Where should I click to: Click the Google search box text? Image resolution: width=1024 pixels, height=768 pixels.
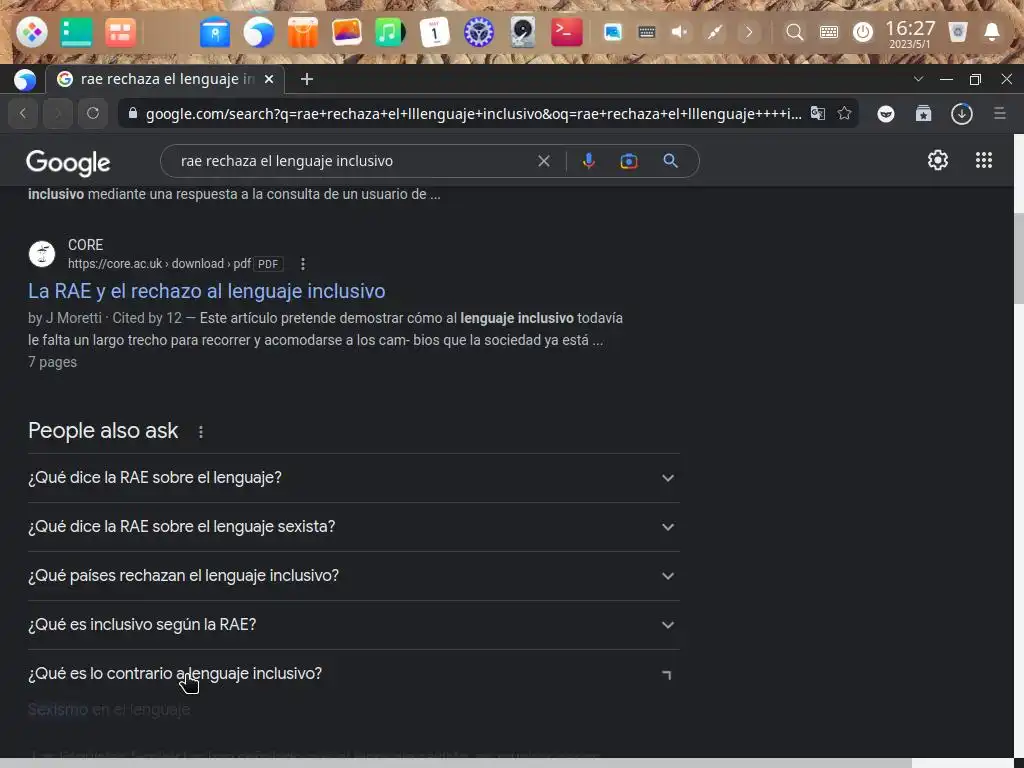(x=287, y=161)
